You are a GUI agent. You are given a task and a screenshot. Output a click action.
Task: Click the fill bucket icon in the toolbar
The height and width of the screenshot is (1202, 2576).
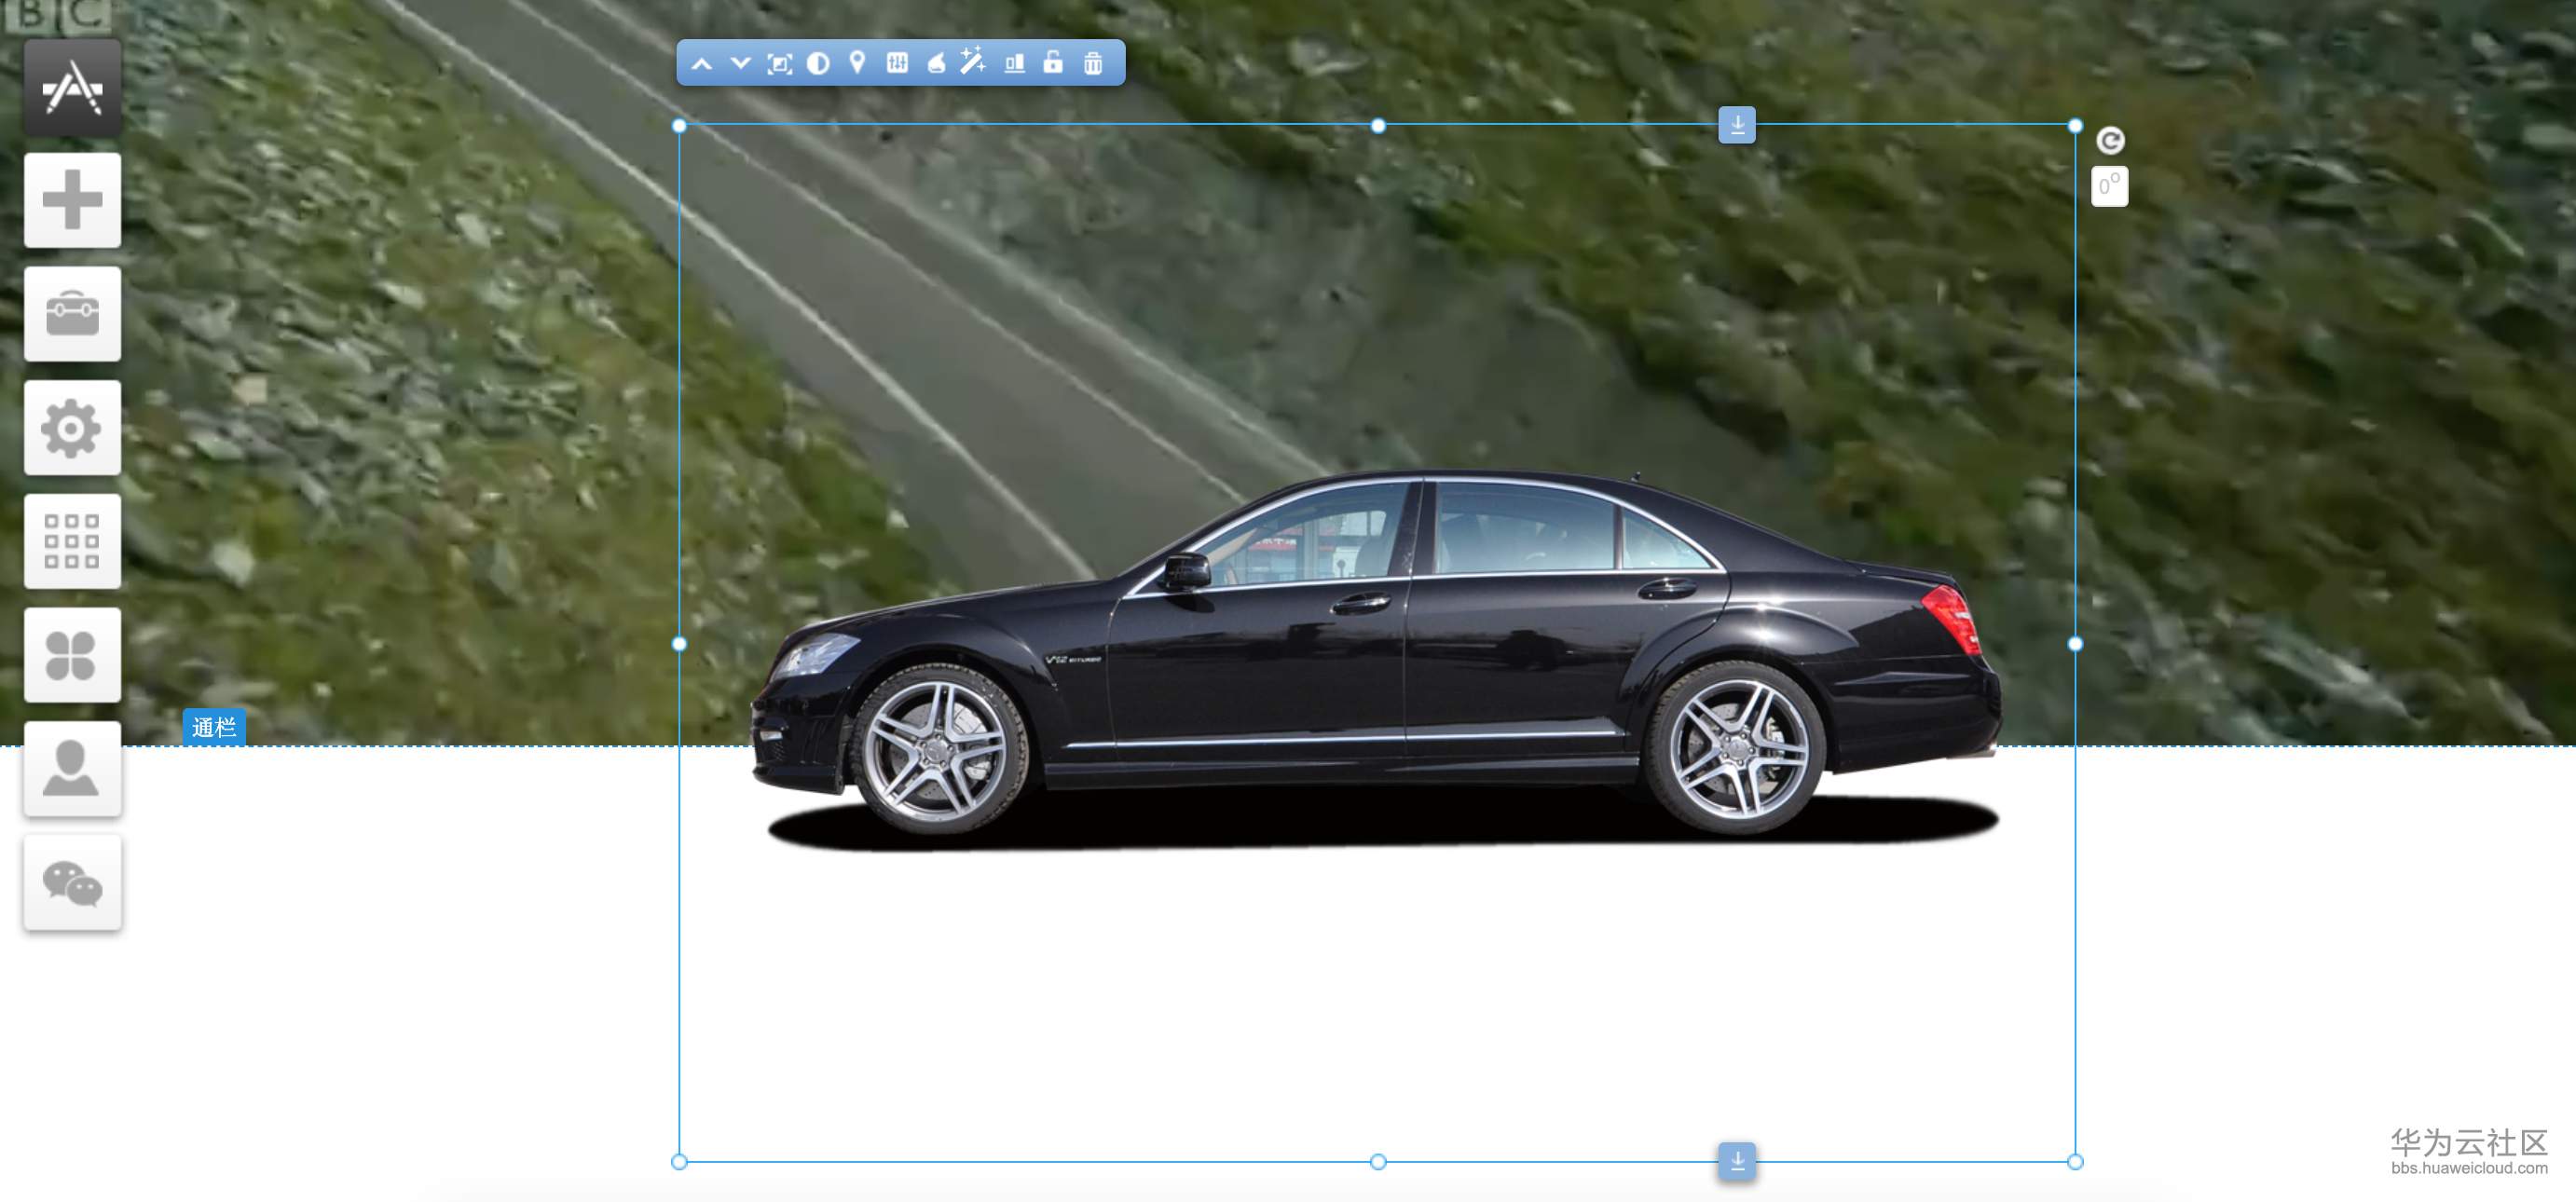[936, 64]
